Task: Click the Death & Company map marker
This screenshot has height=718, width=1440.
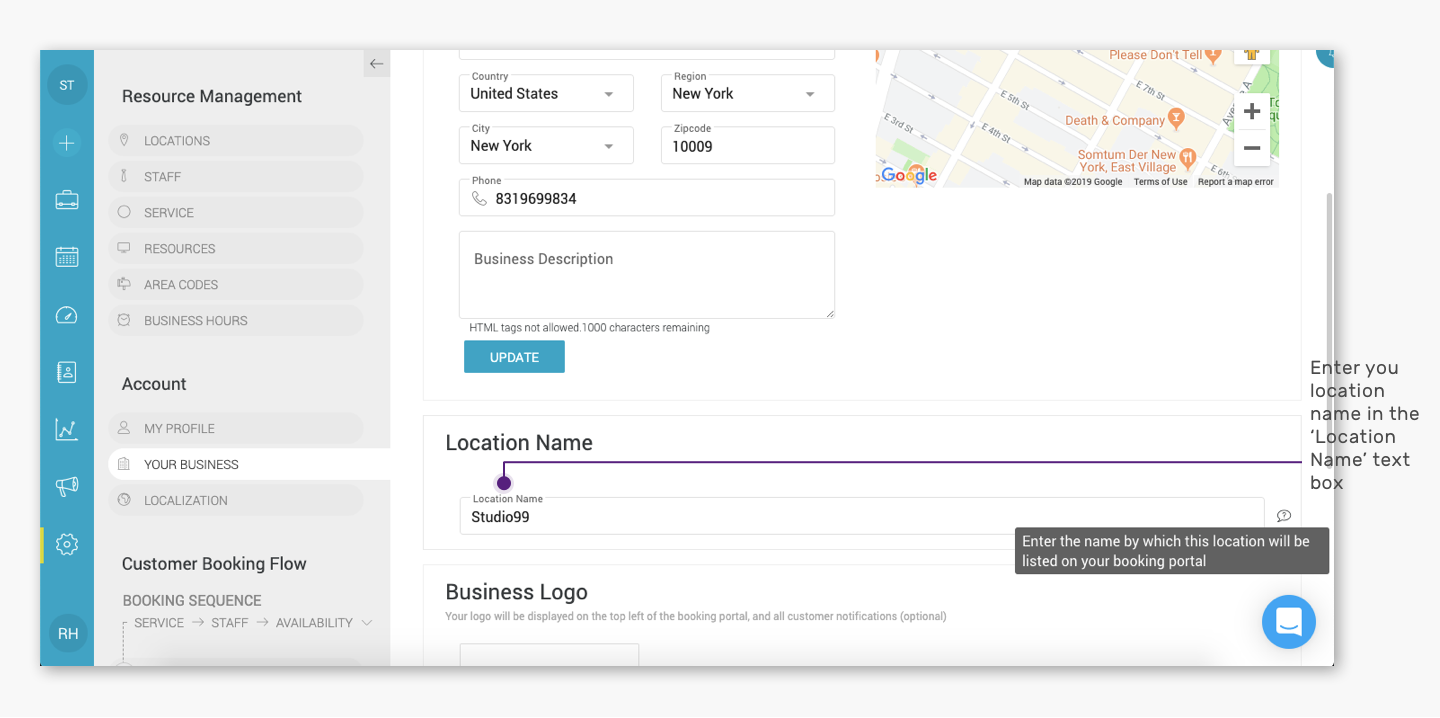Action: (1176, 118)
